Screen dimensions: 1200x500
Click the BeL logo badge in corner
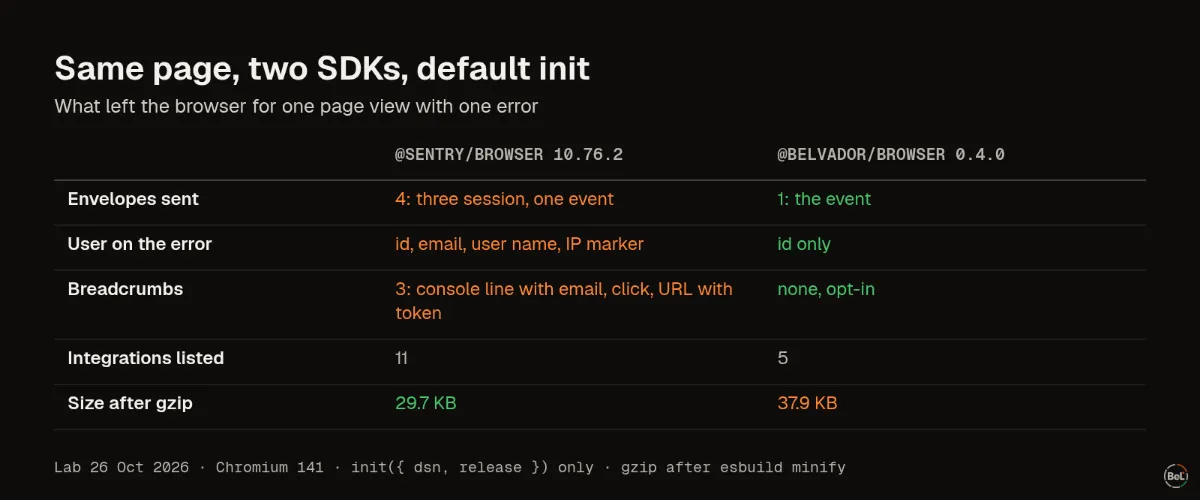pyautogui.click(x=1175, y=476)
